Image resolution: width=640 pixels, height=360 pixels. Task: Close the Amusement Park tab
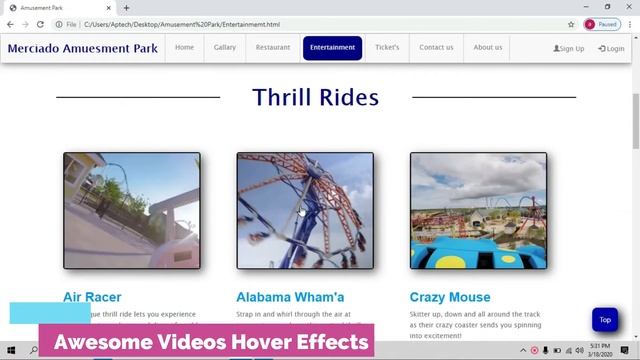pos(109,8)
